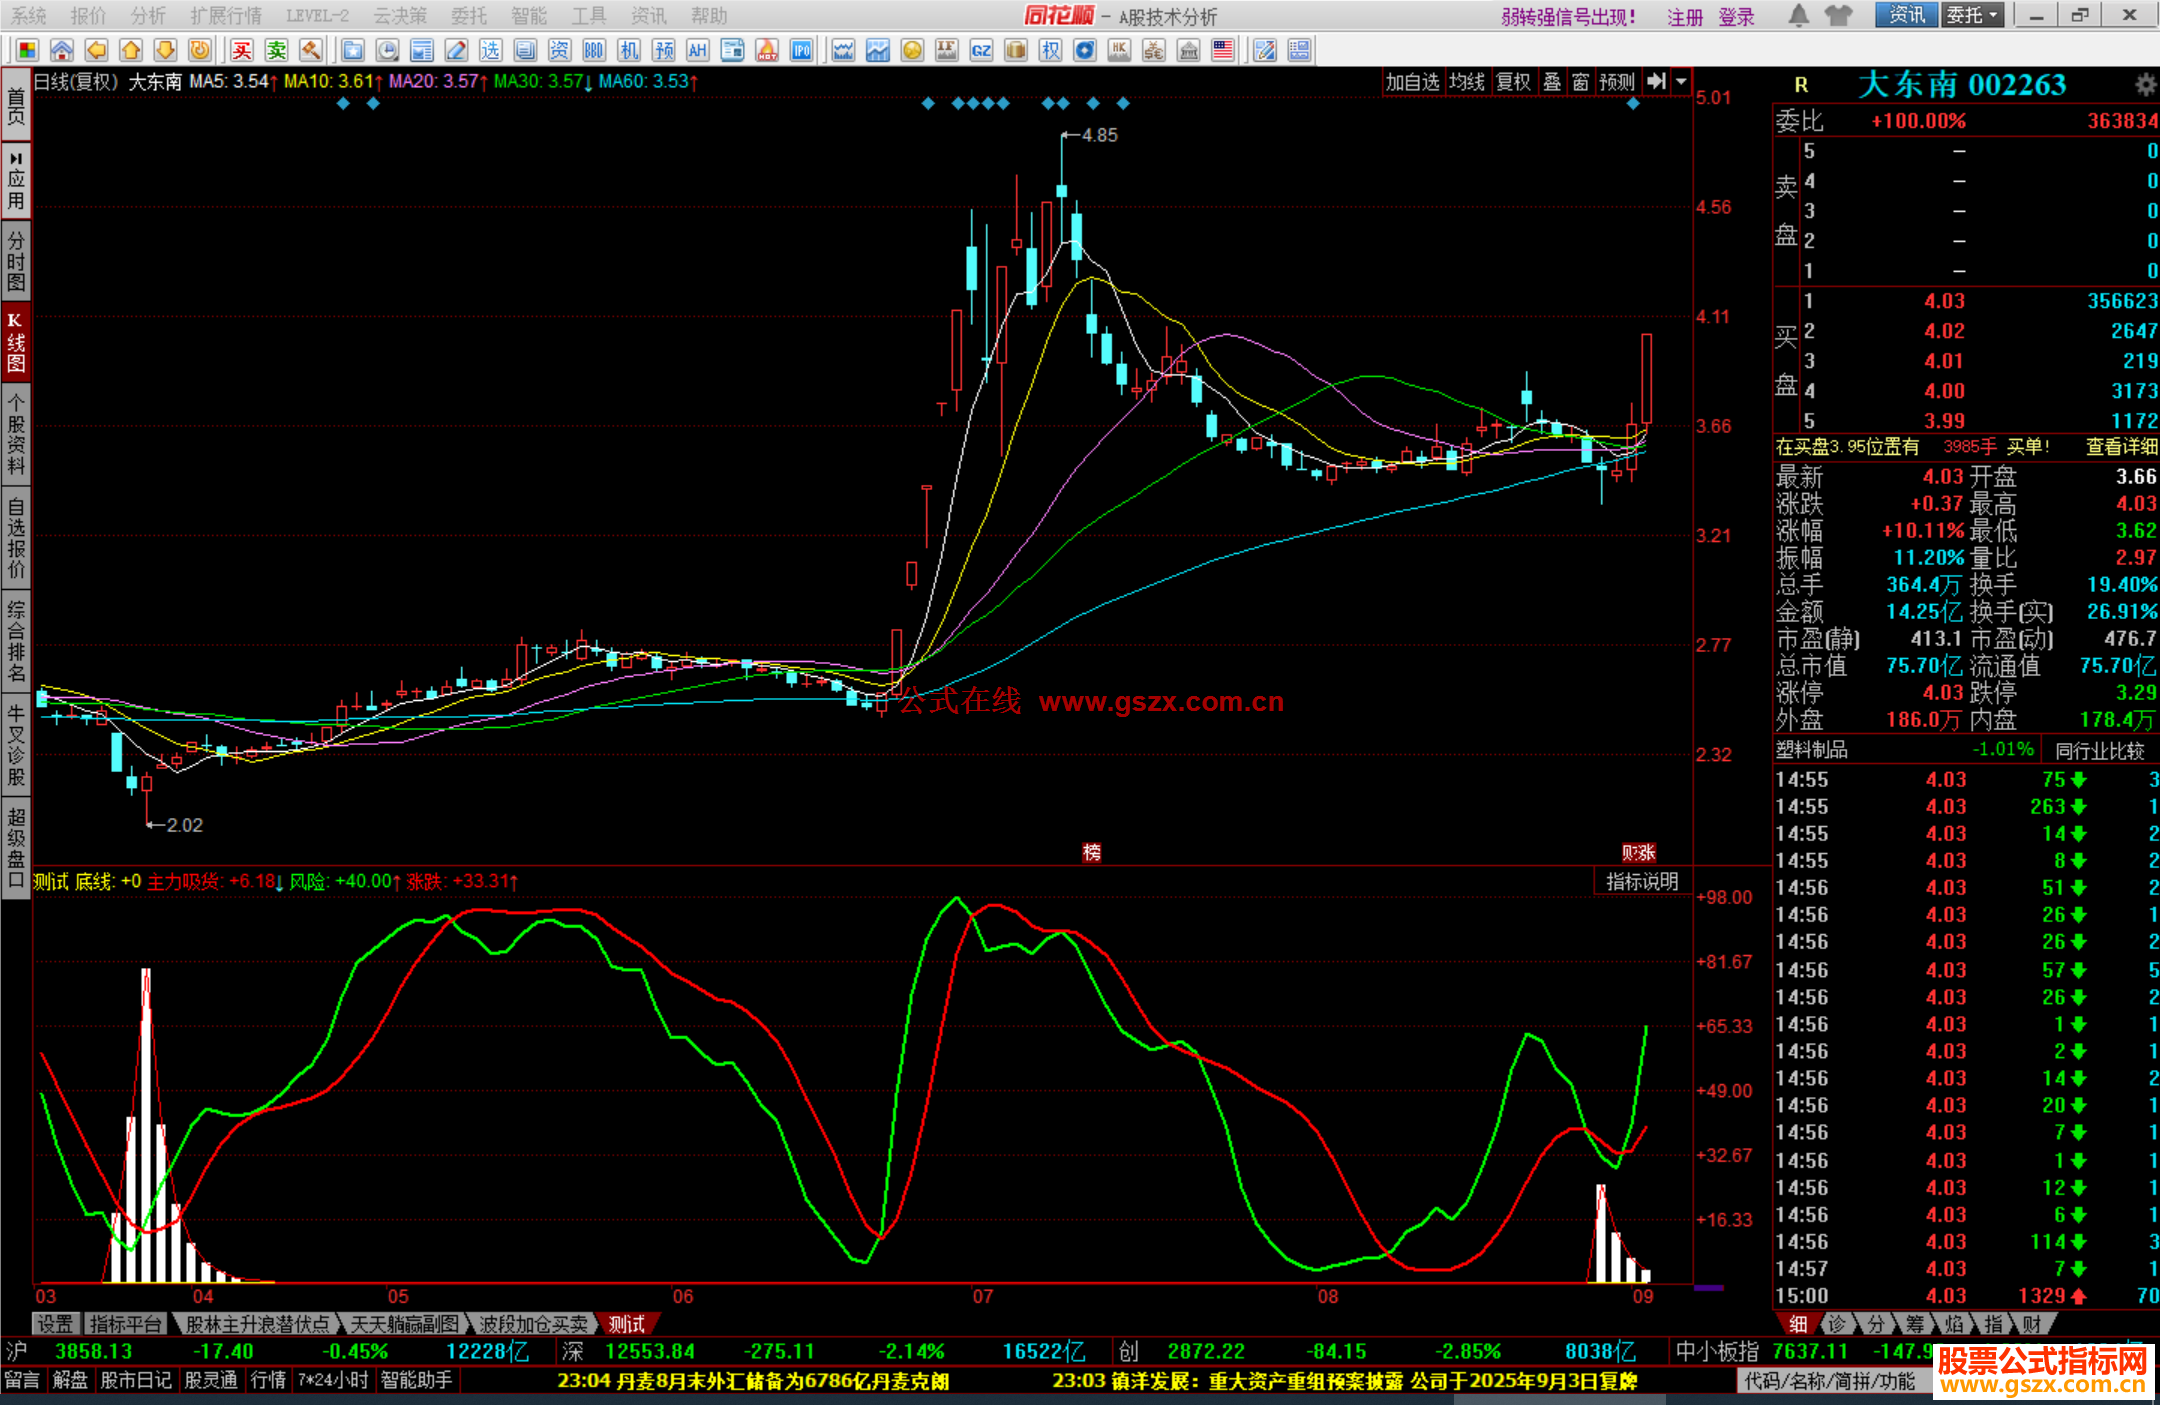Screen dimensions: 2160x1405
Task: Toggle 均线 moving average display
Action: tap(1467, 82)
